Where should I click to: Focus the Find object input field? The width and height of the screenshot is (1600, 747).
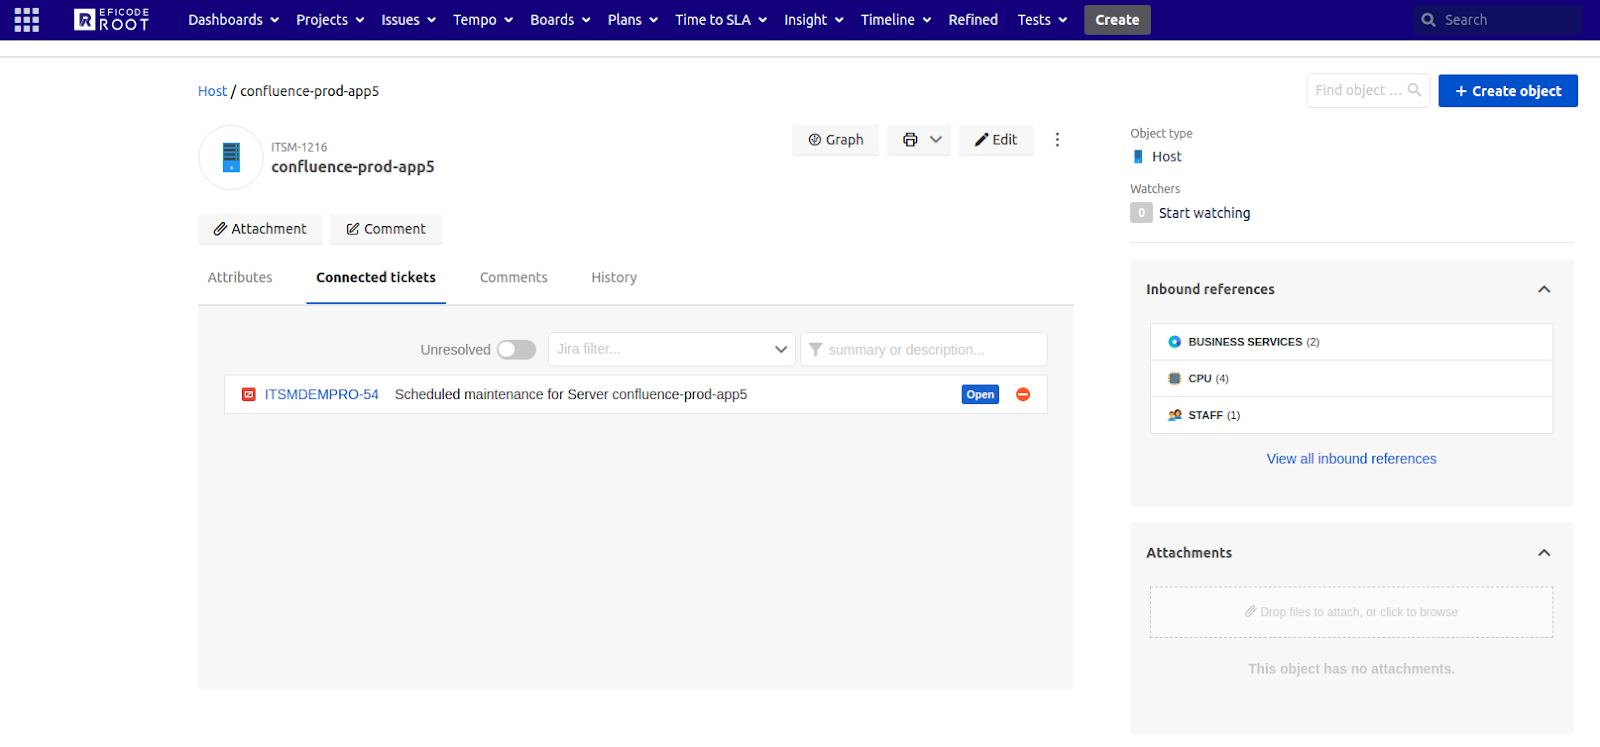[1368, 90]
